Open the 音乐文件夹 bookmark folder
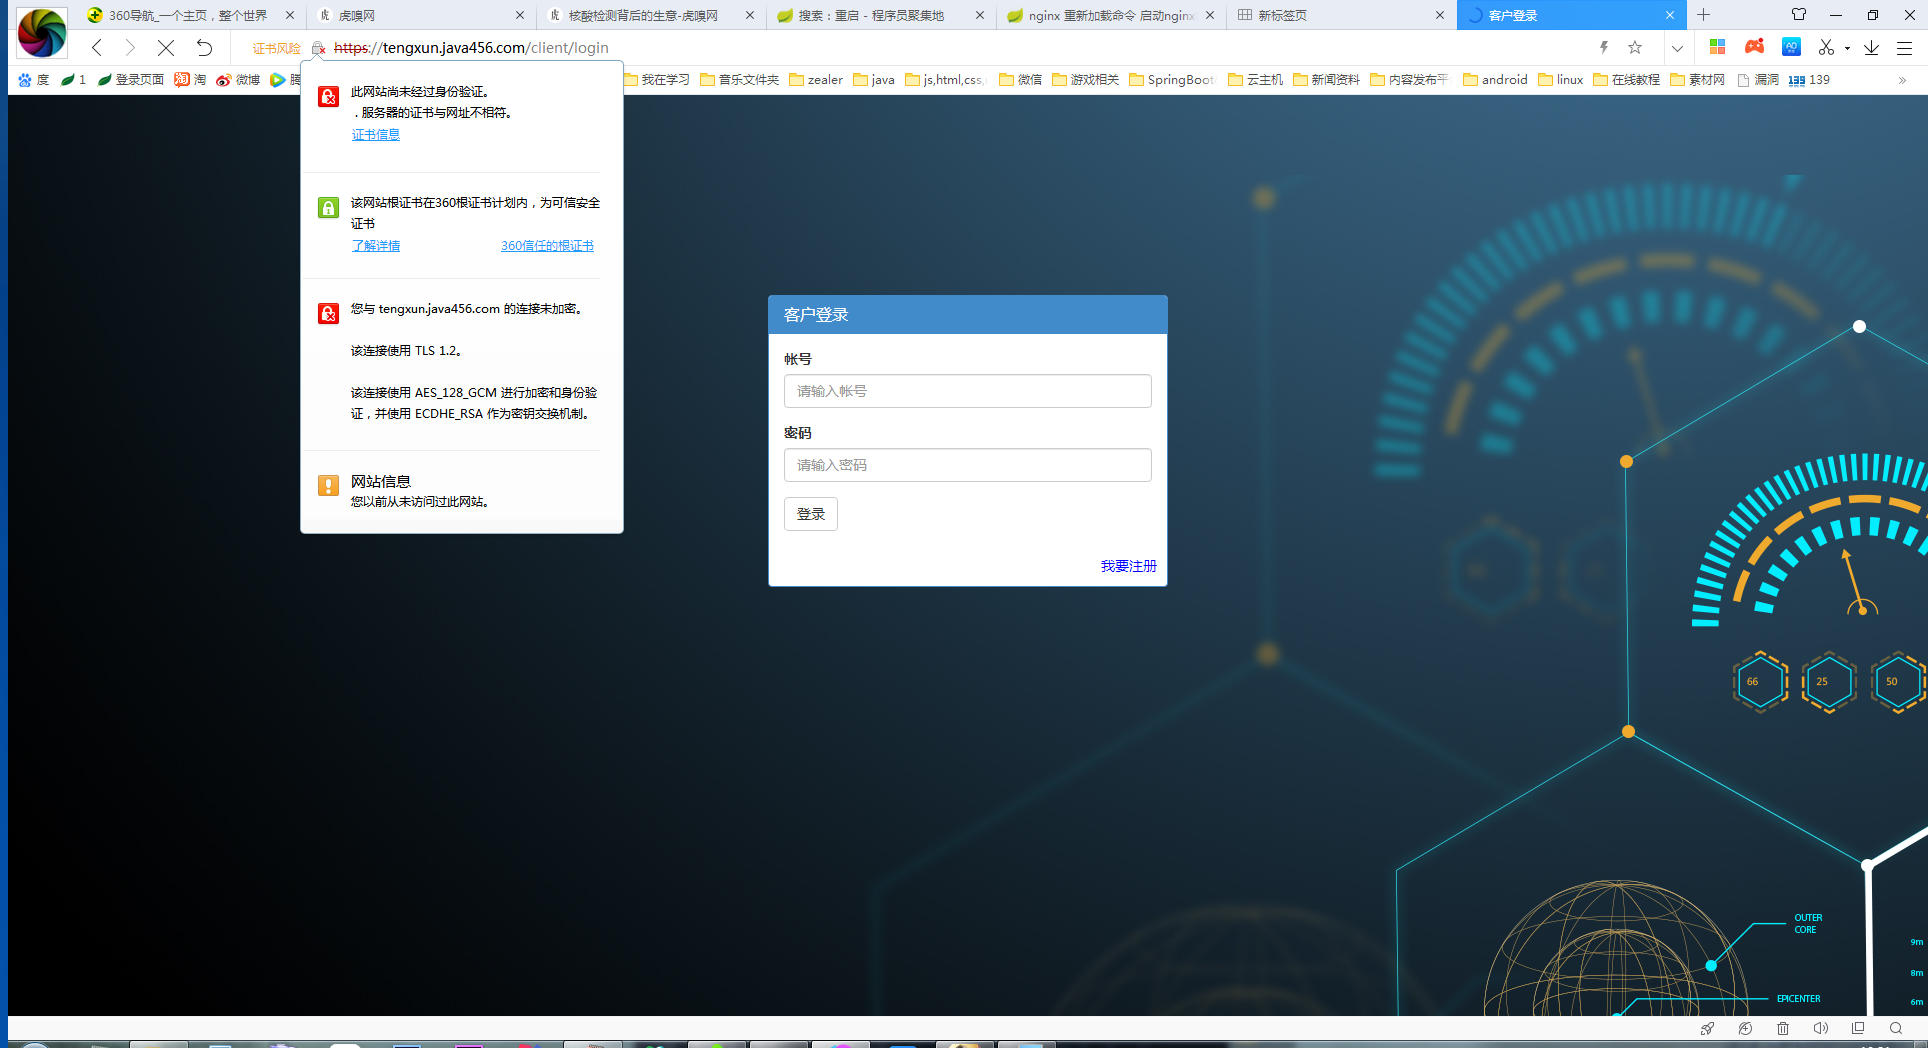The image size is (1928, 1048). [739, 80]
